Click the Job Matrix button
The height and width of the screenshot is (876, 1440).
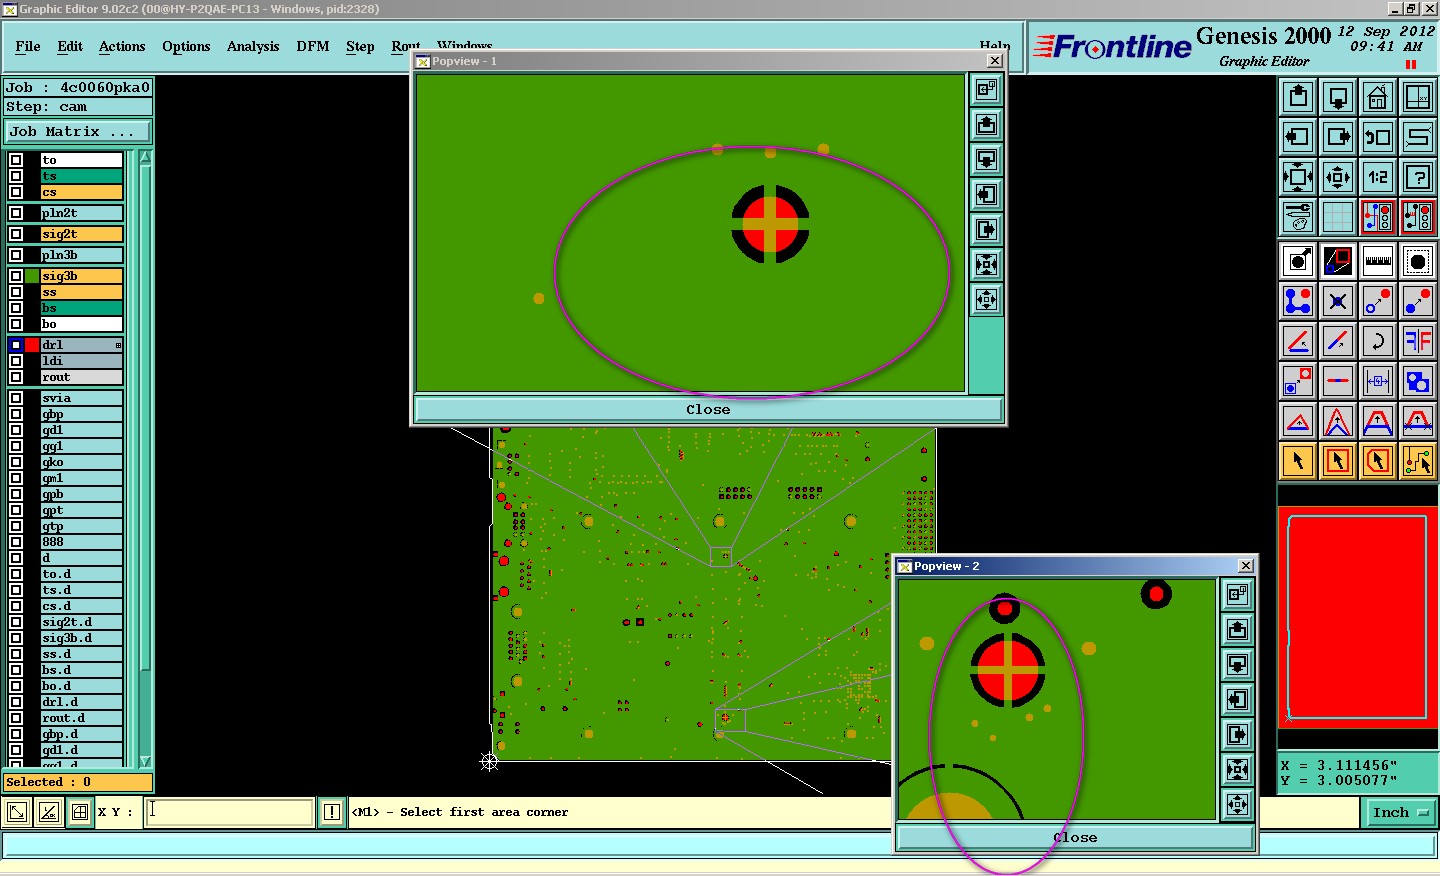[78, 132]
